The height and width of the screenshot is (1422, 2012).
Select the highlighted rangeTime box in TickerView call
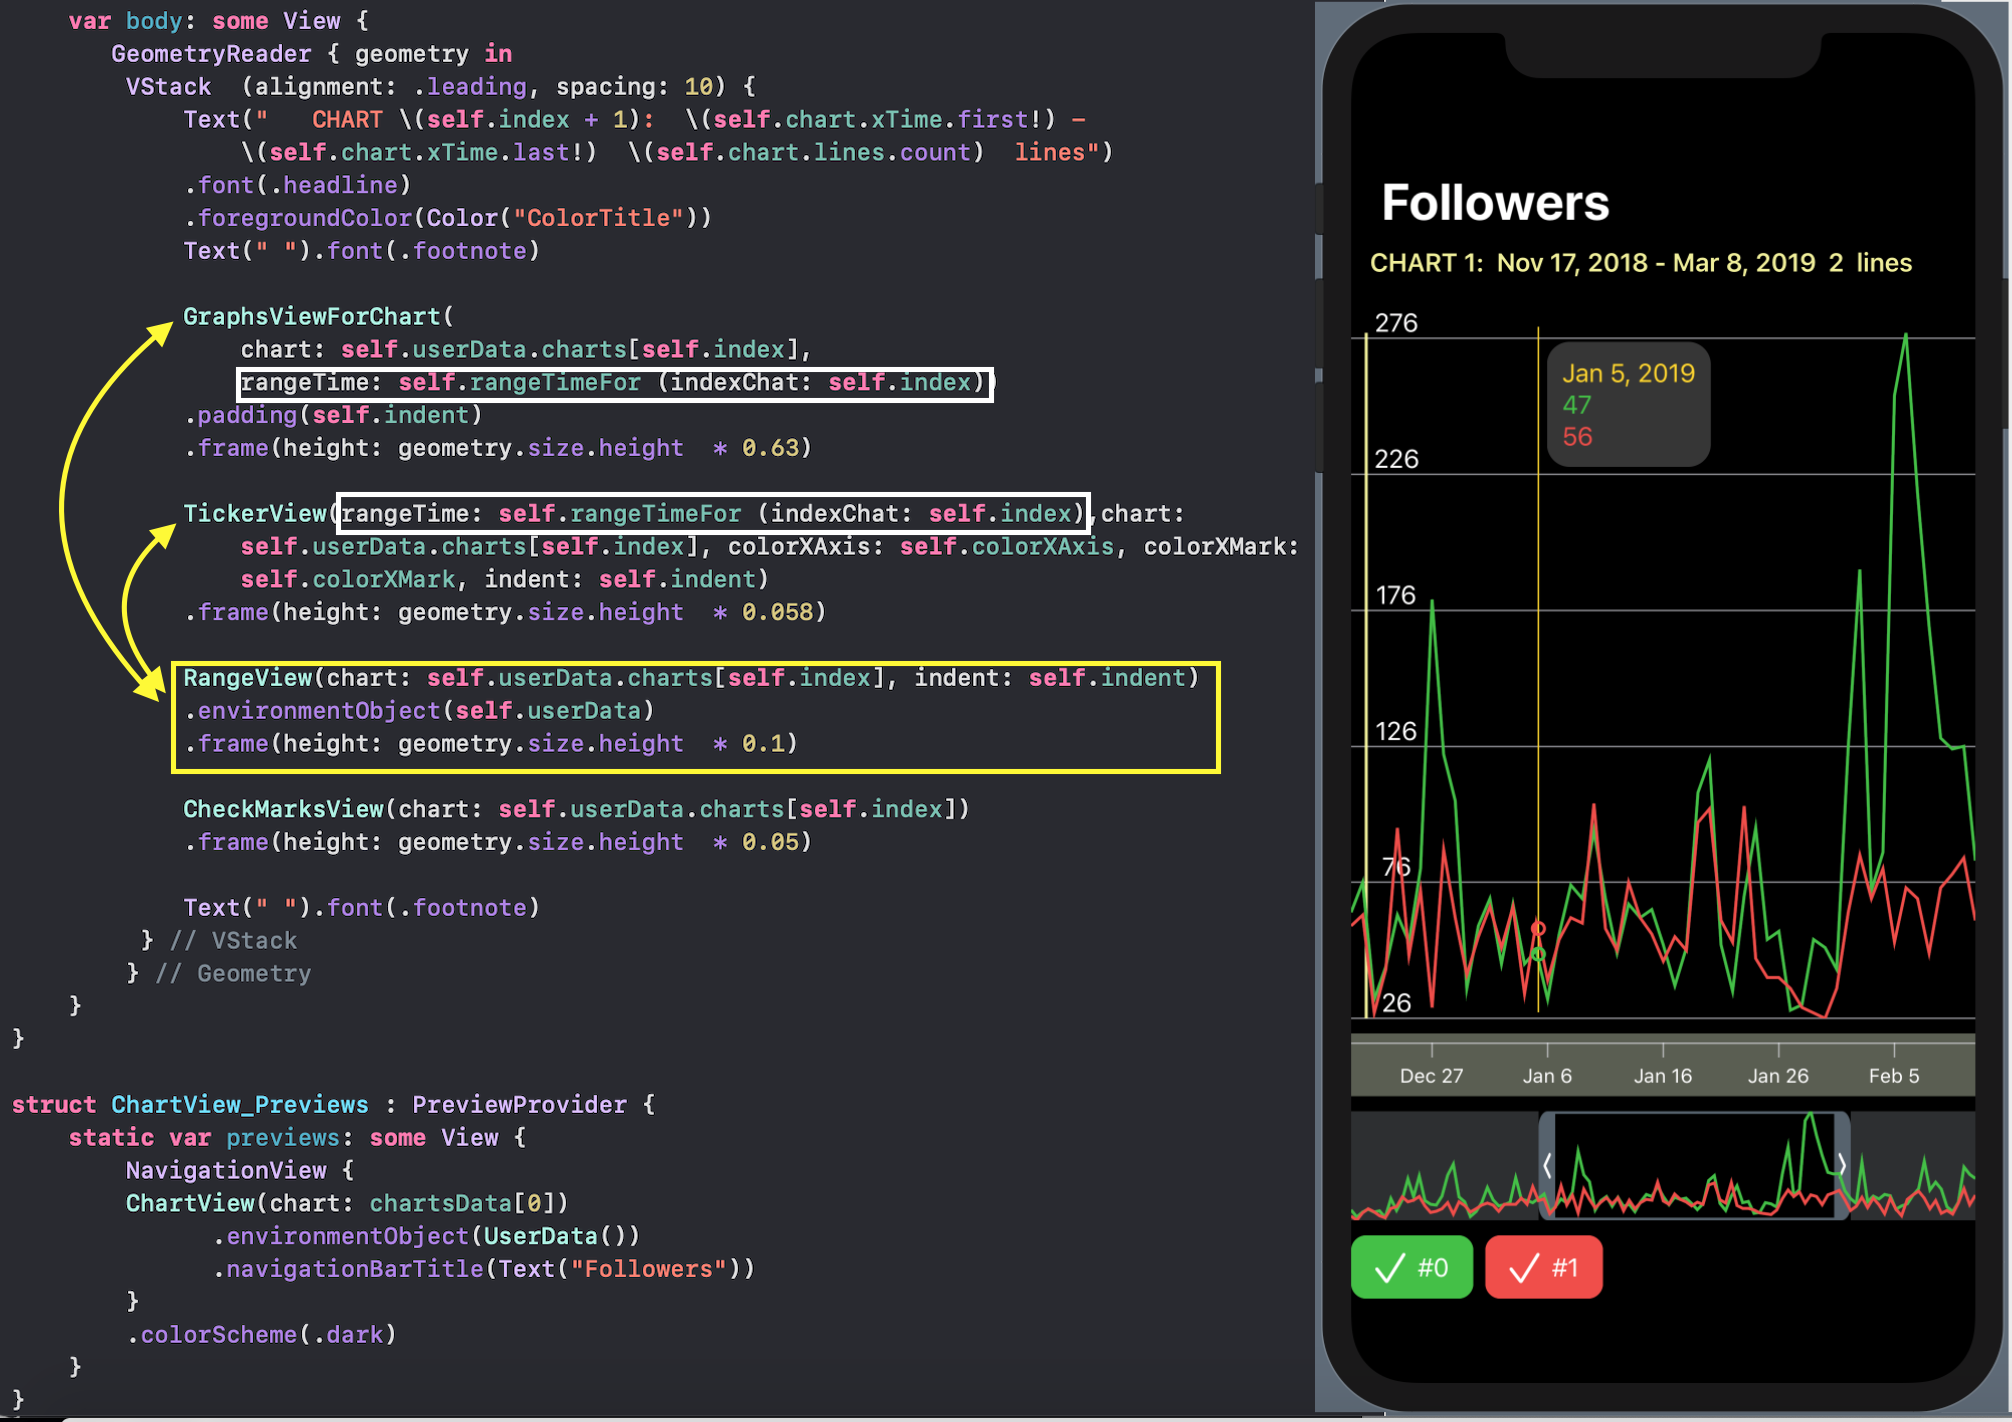pyautogui.click(x=712, y=513)
